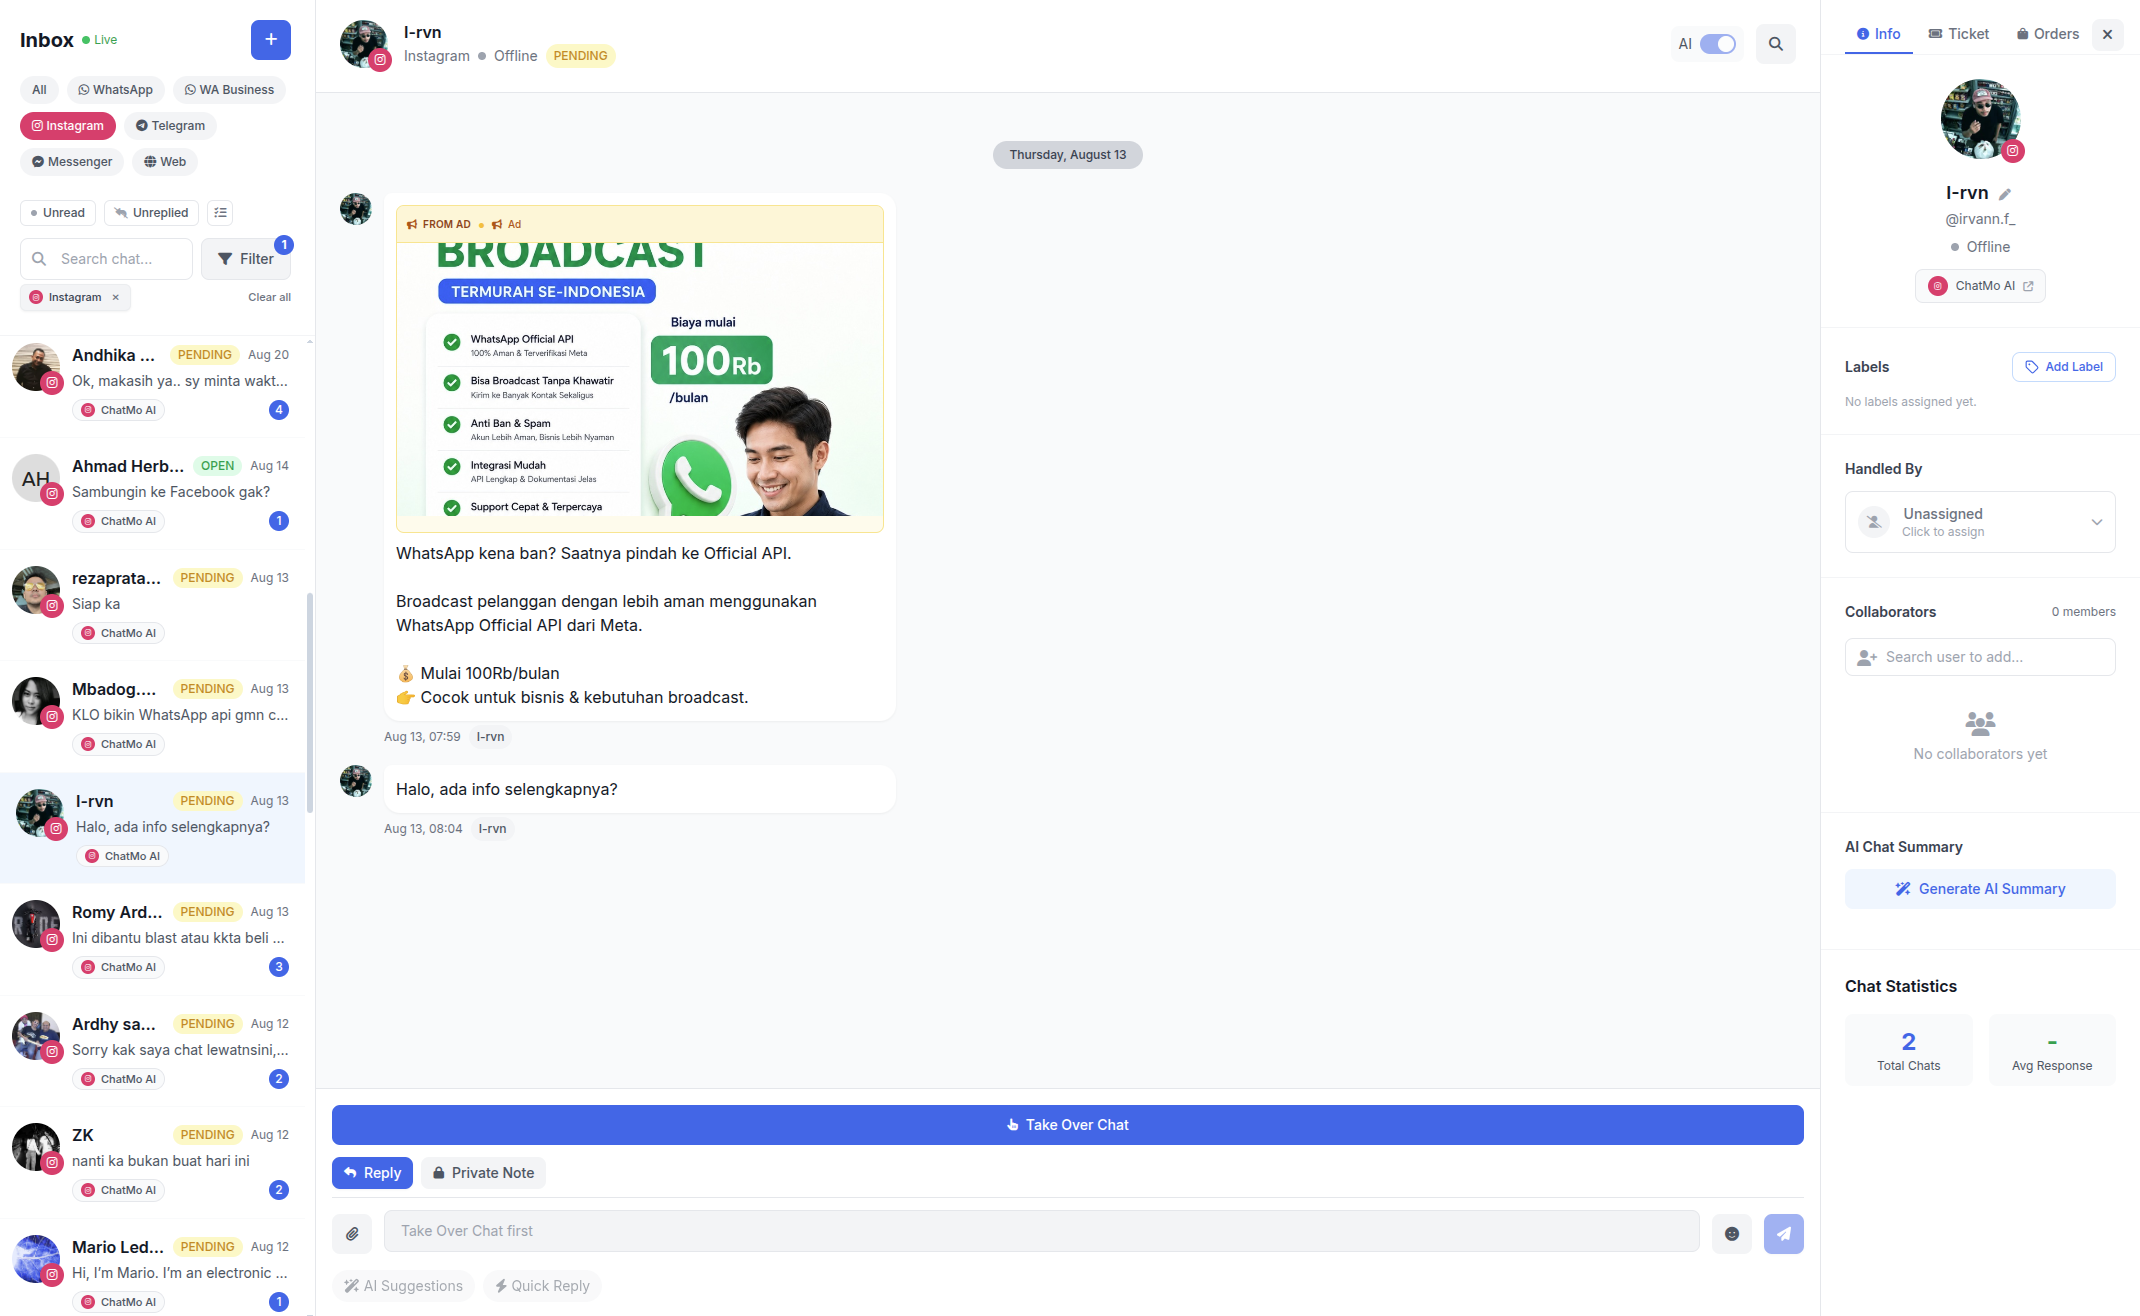This screenshot has height=1316, width=2140.
Task: Click the Quick Reply button
Action: pyautogui.click(x=542, y=1286)
